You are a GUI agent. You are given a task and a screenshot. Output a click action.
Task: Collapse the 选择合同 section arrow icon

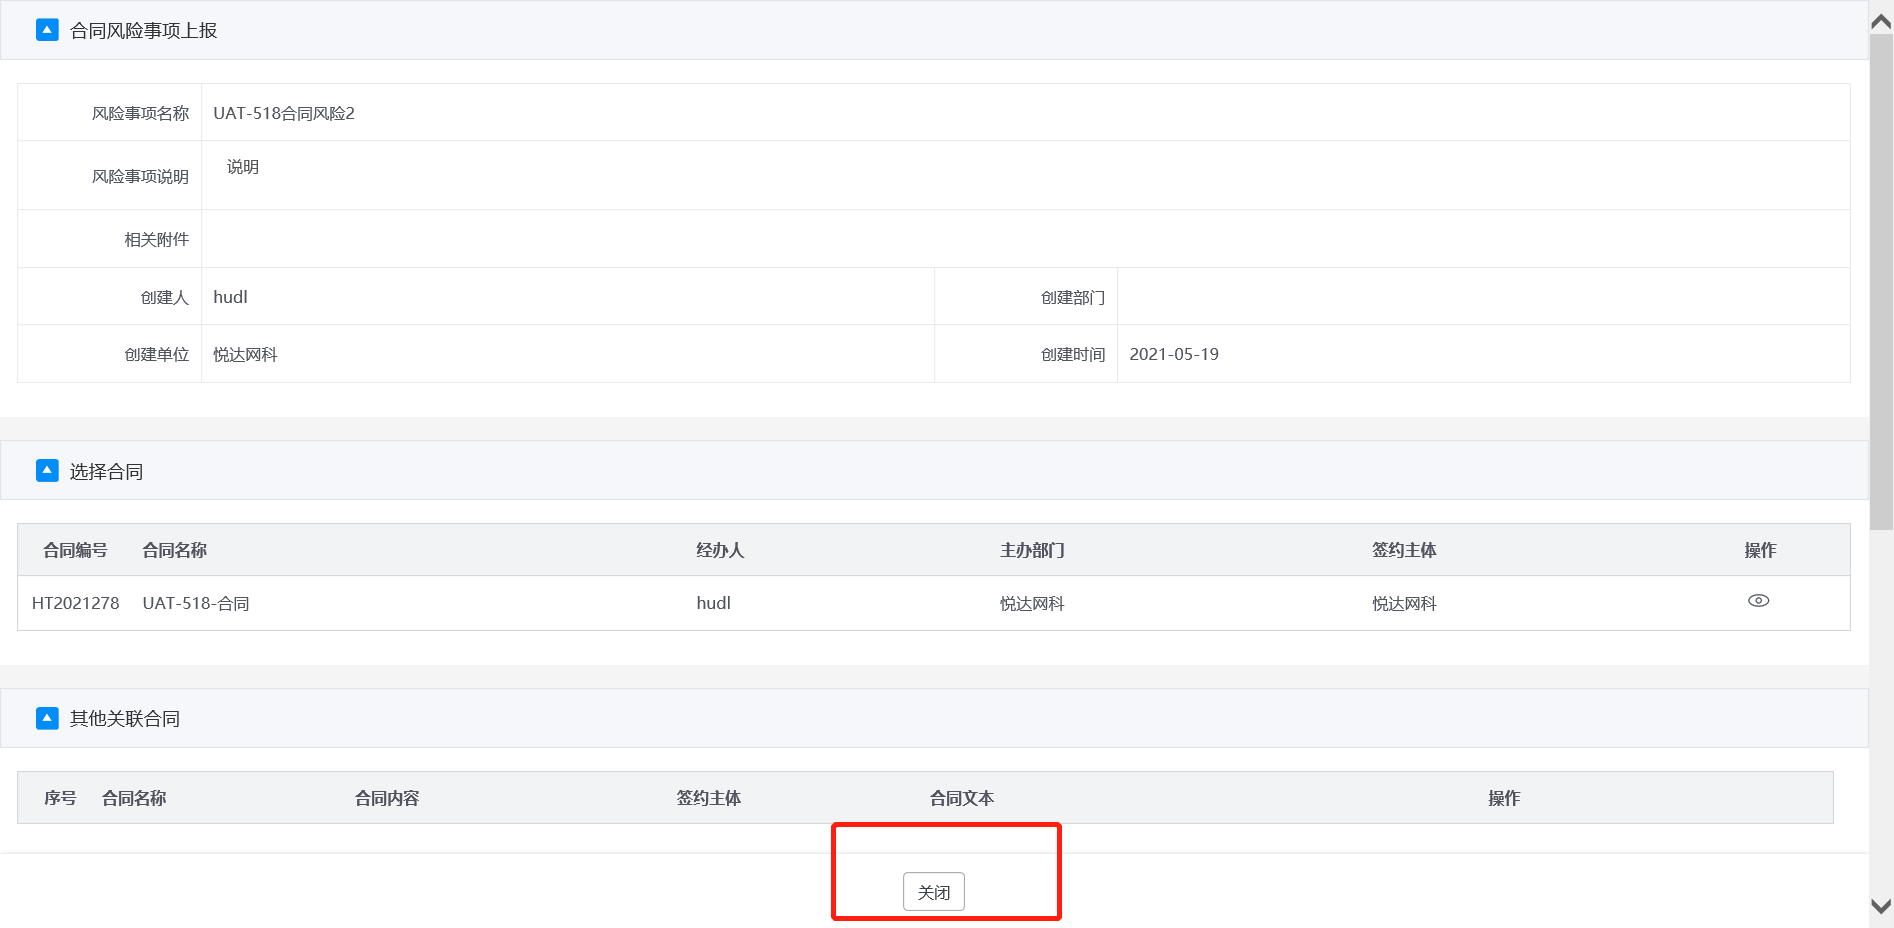pyautogui.click(x=47, y=470)
